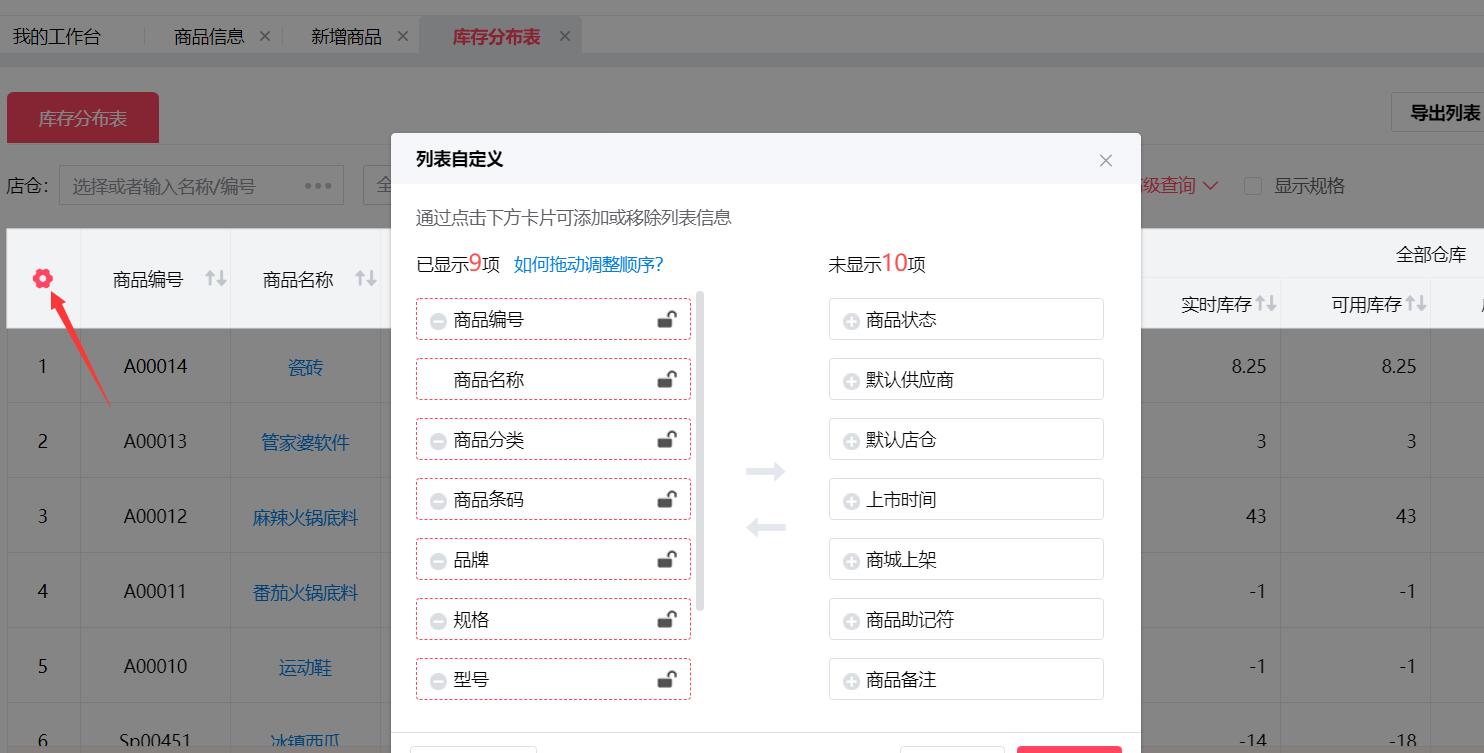Toggle the lock icon on 商品编号
The image size is (1484, 753).
click(666, 319)
